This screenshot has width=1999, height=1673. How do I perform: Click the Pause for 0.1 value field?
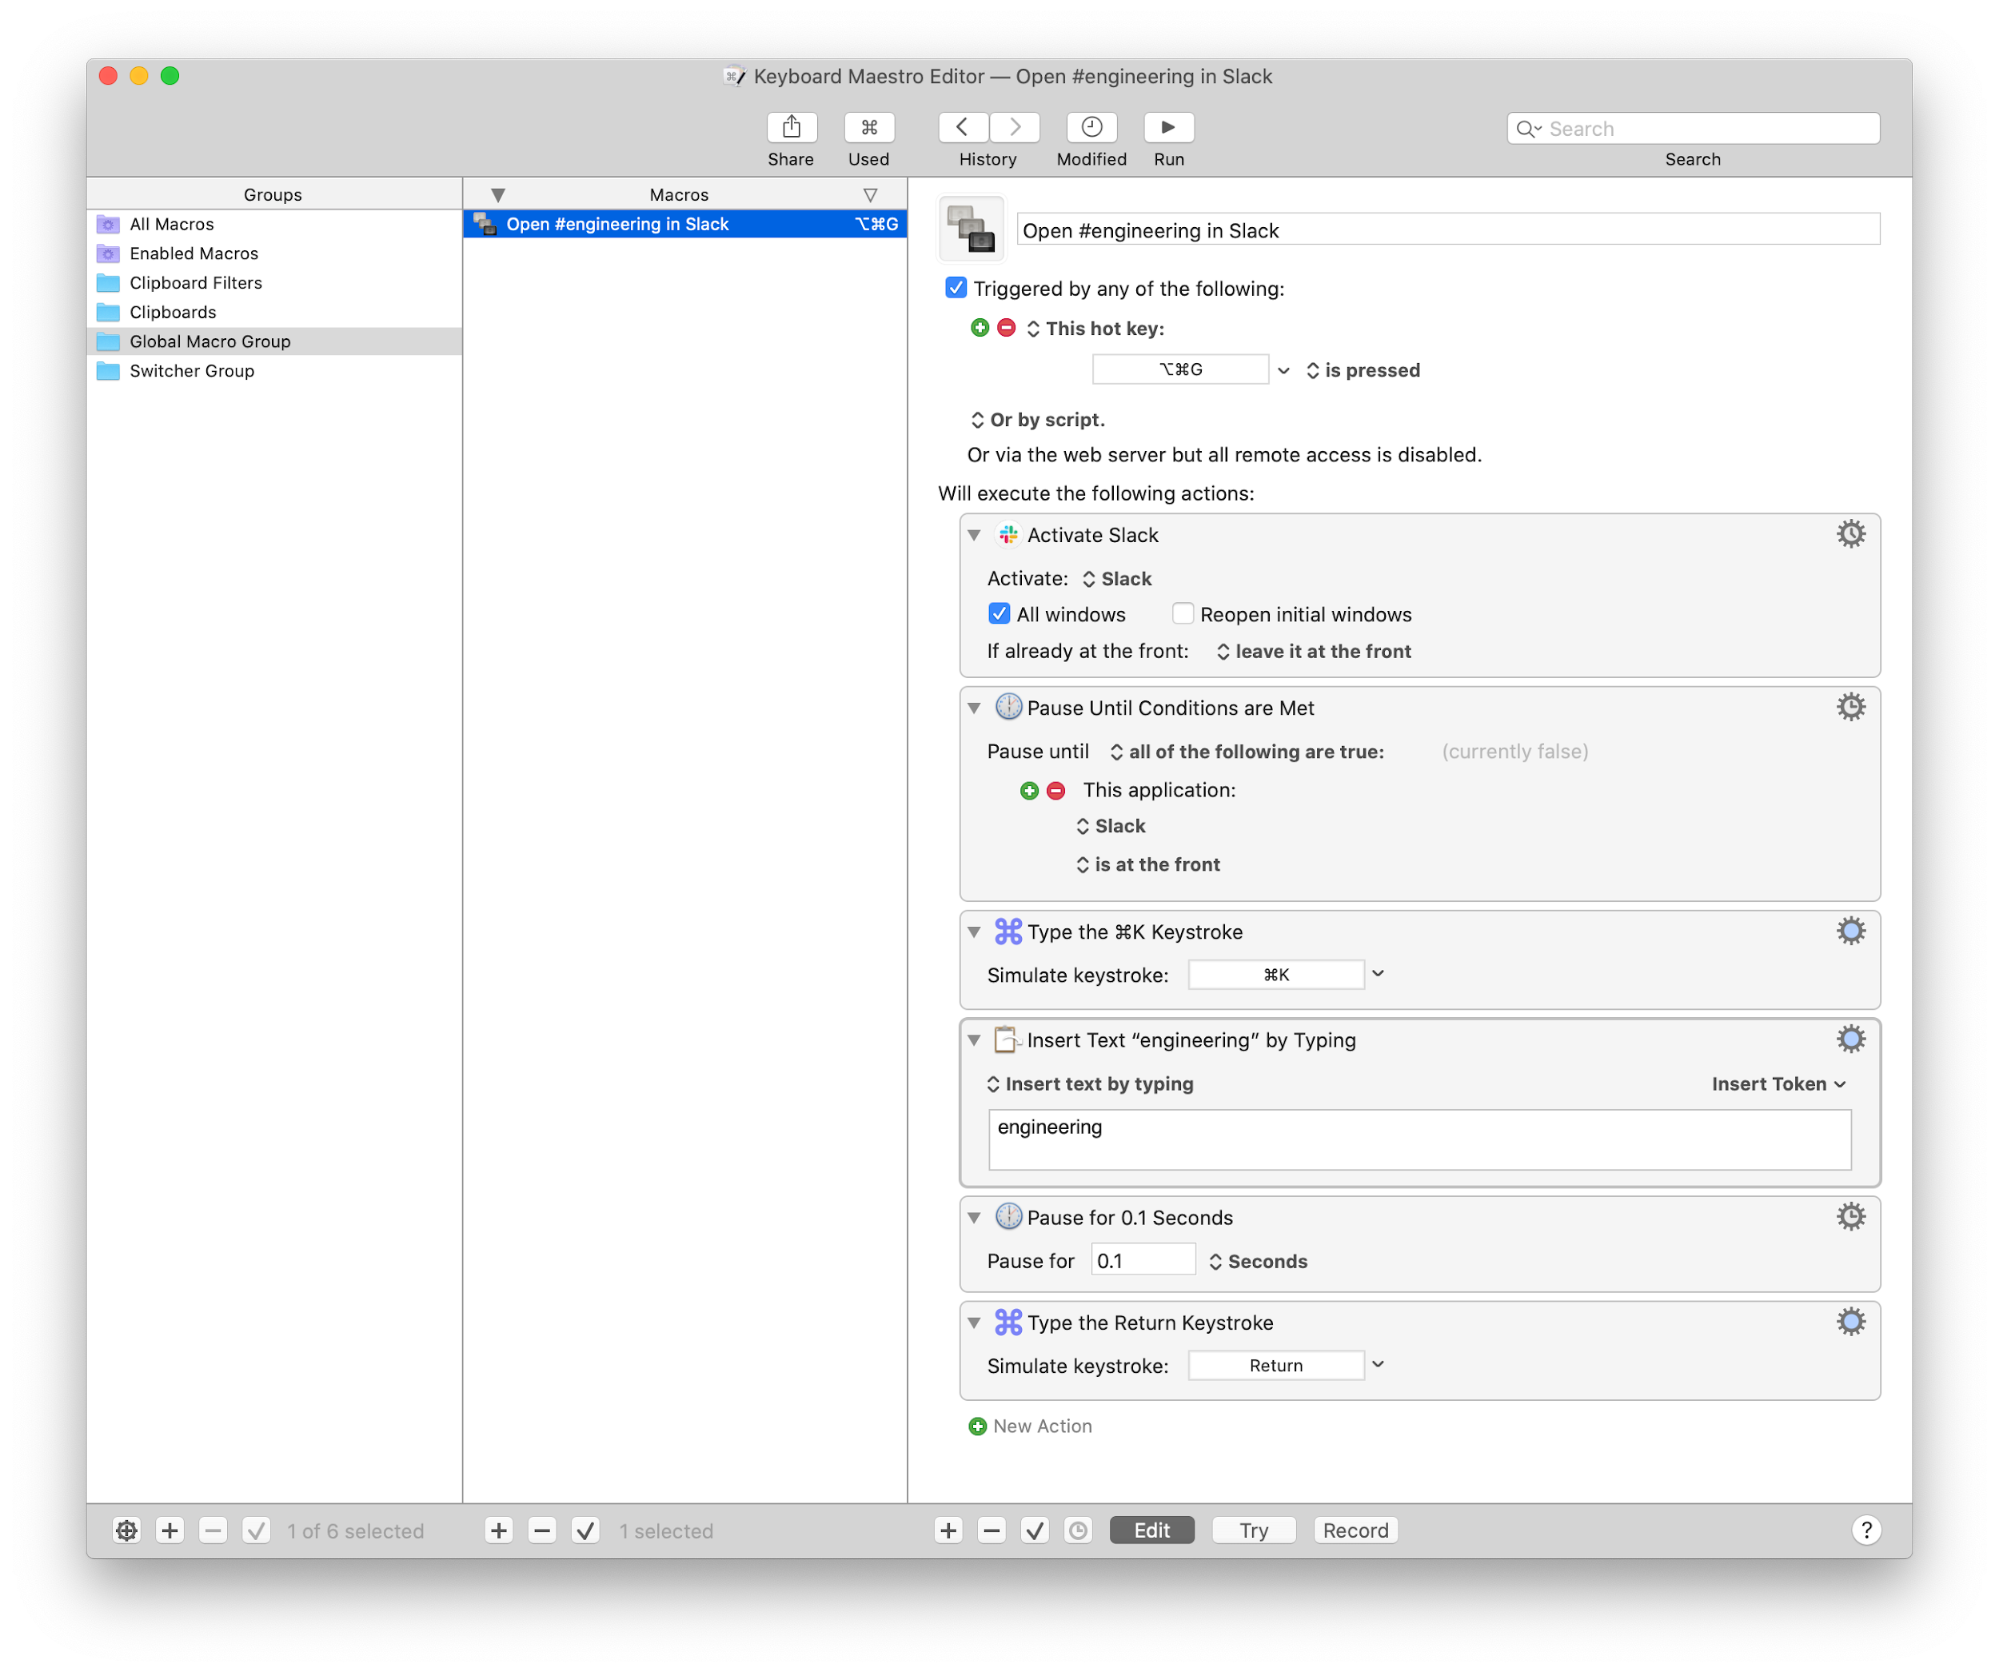point(1142,1260)
